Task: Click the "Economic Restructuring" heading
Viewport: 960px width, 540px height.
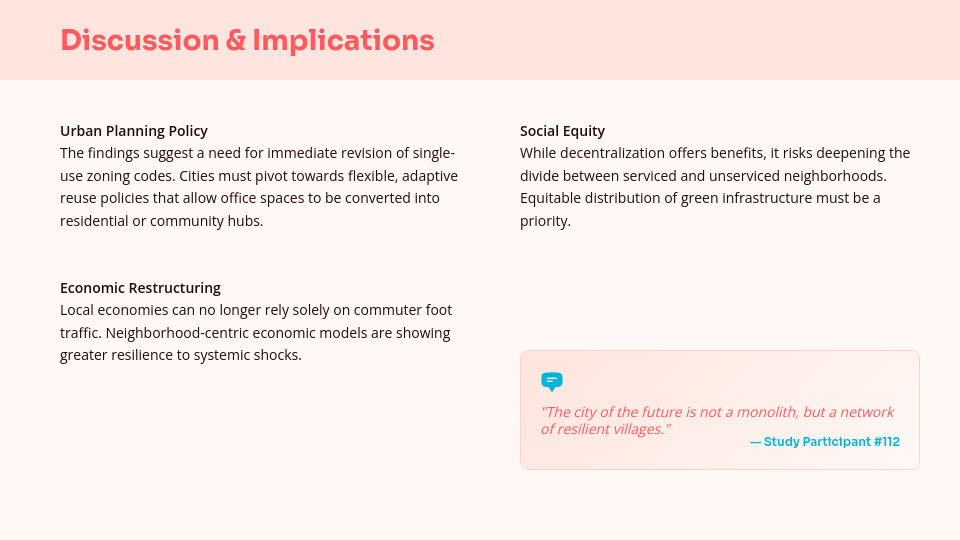Action: [x=140, y=288]
